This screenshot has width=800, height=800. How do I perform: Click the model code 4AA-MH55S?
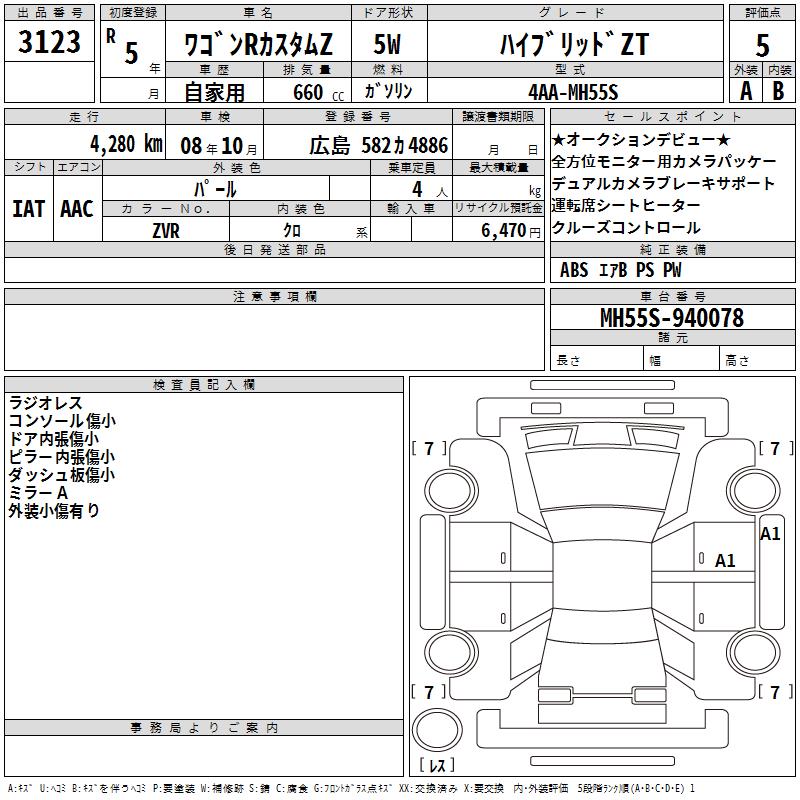(573, 92)
